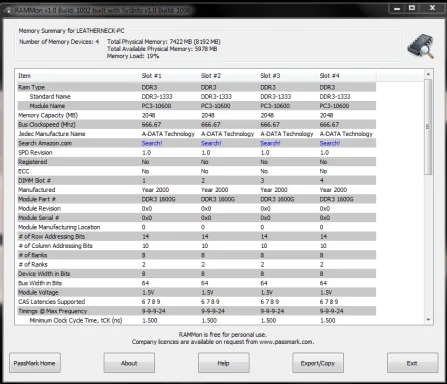Click Year 2000 value under Slot #4
The width and height of the screenshot is (447, 384).
pos(333,190)
